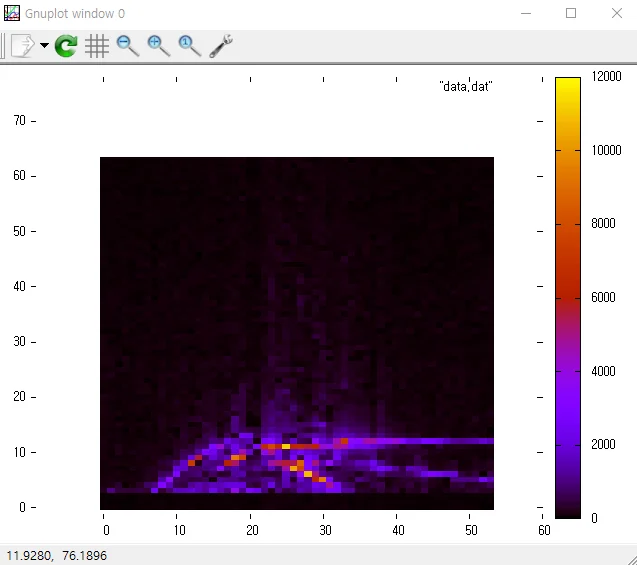
Task: Minimize the Gnuplot window
Action: pyautogui.click(x=526, y=13)
